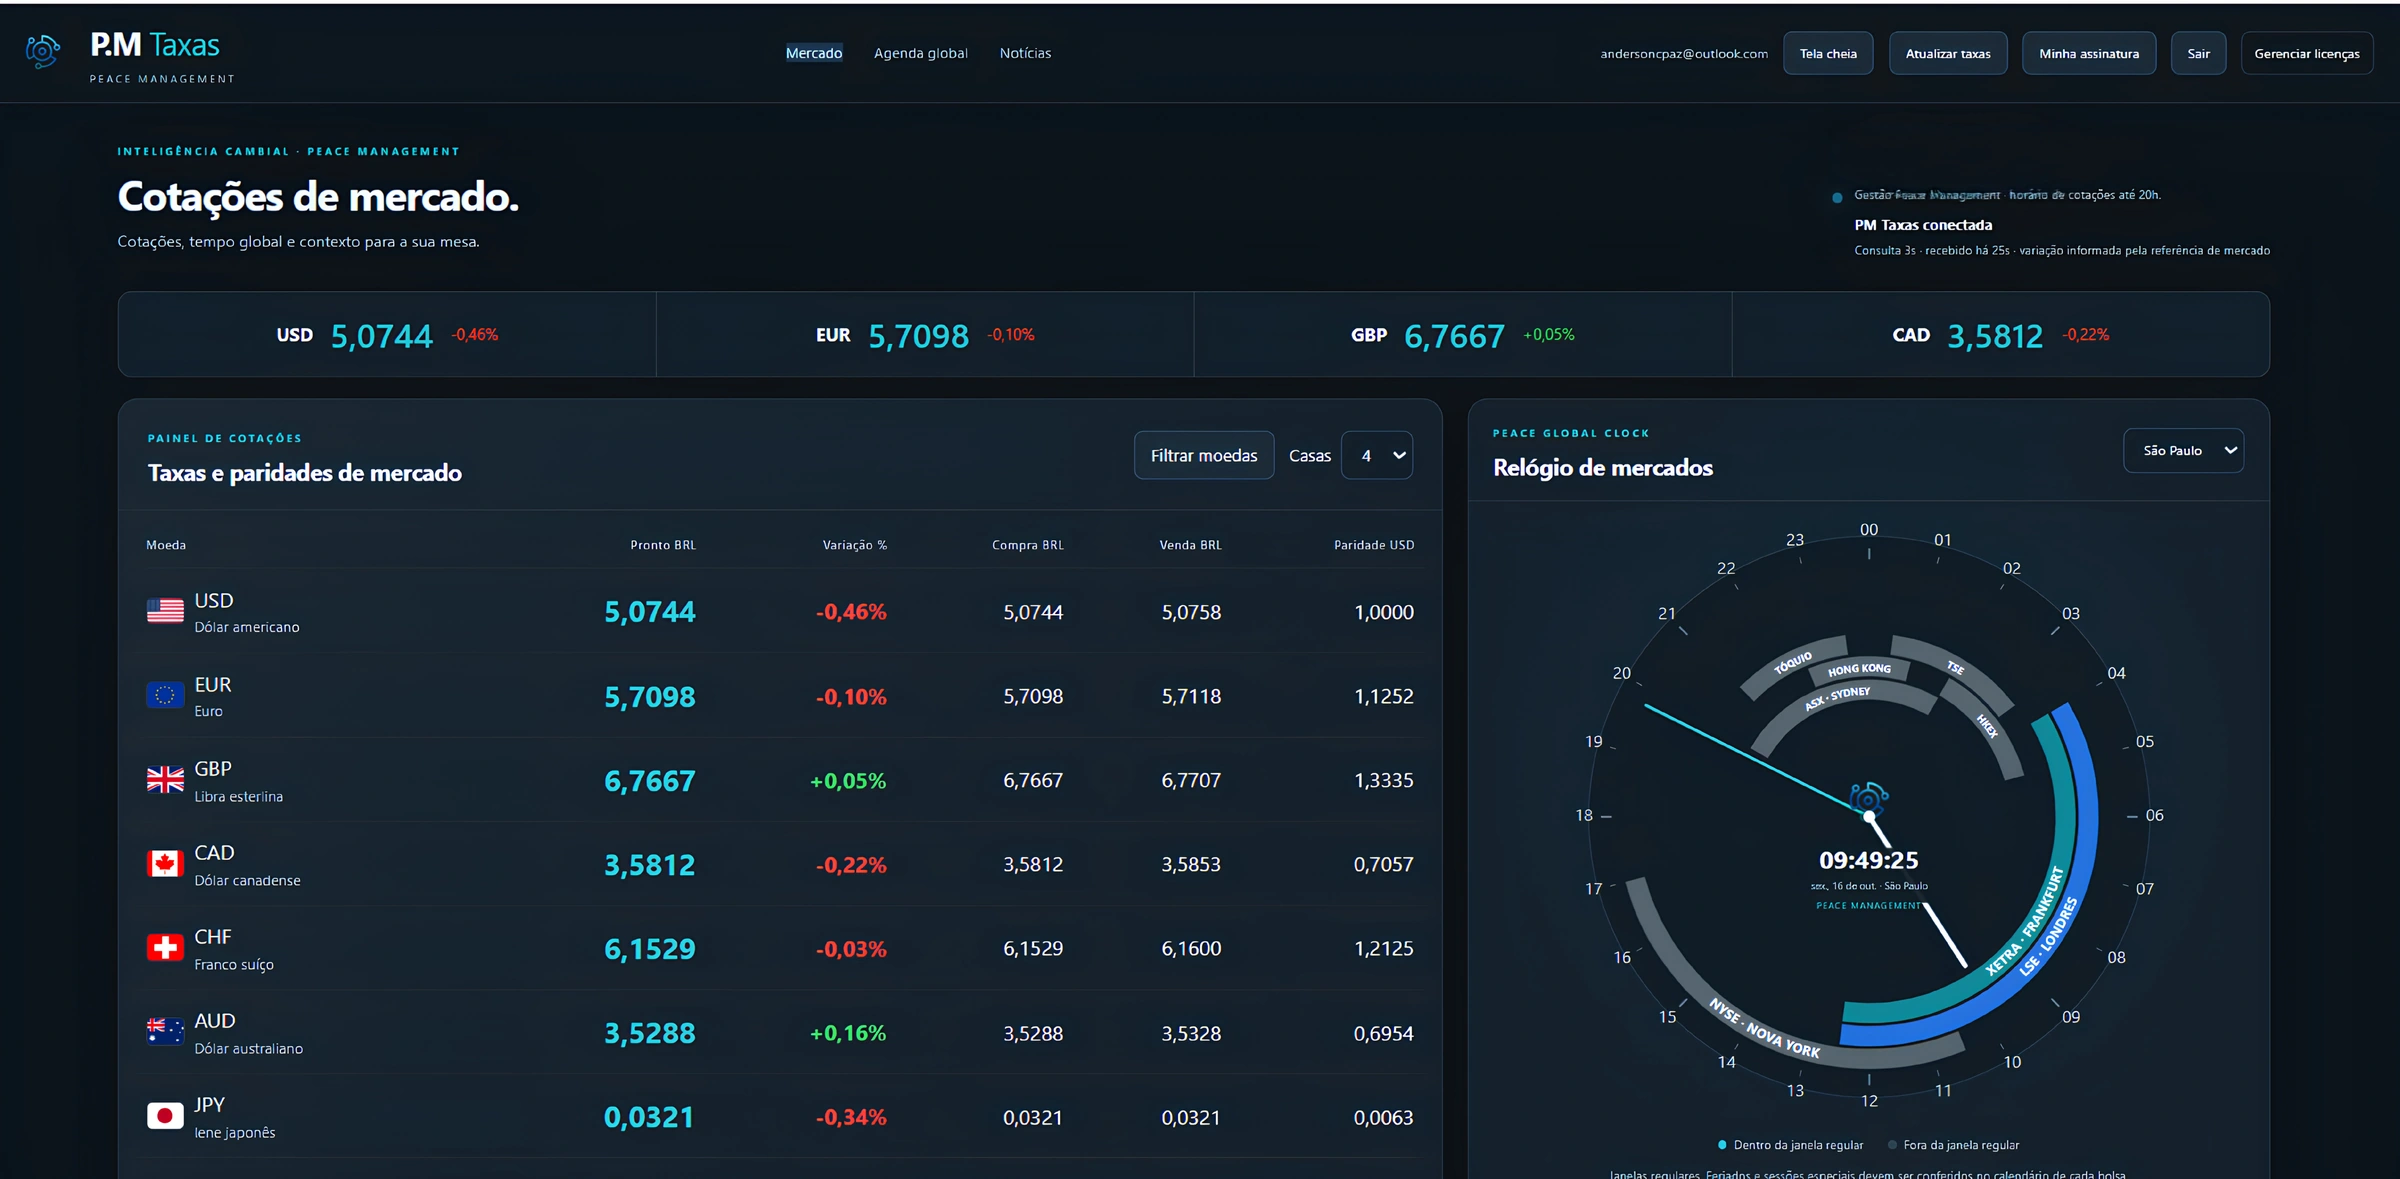The width and height of the screenshot is (2400, 1179).
Task: Click Dentro da janela regular legend
Action: (x=1790, y=1145)
